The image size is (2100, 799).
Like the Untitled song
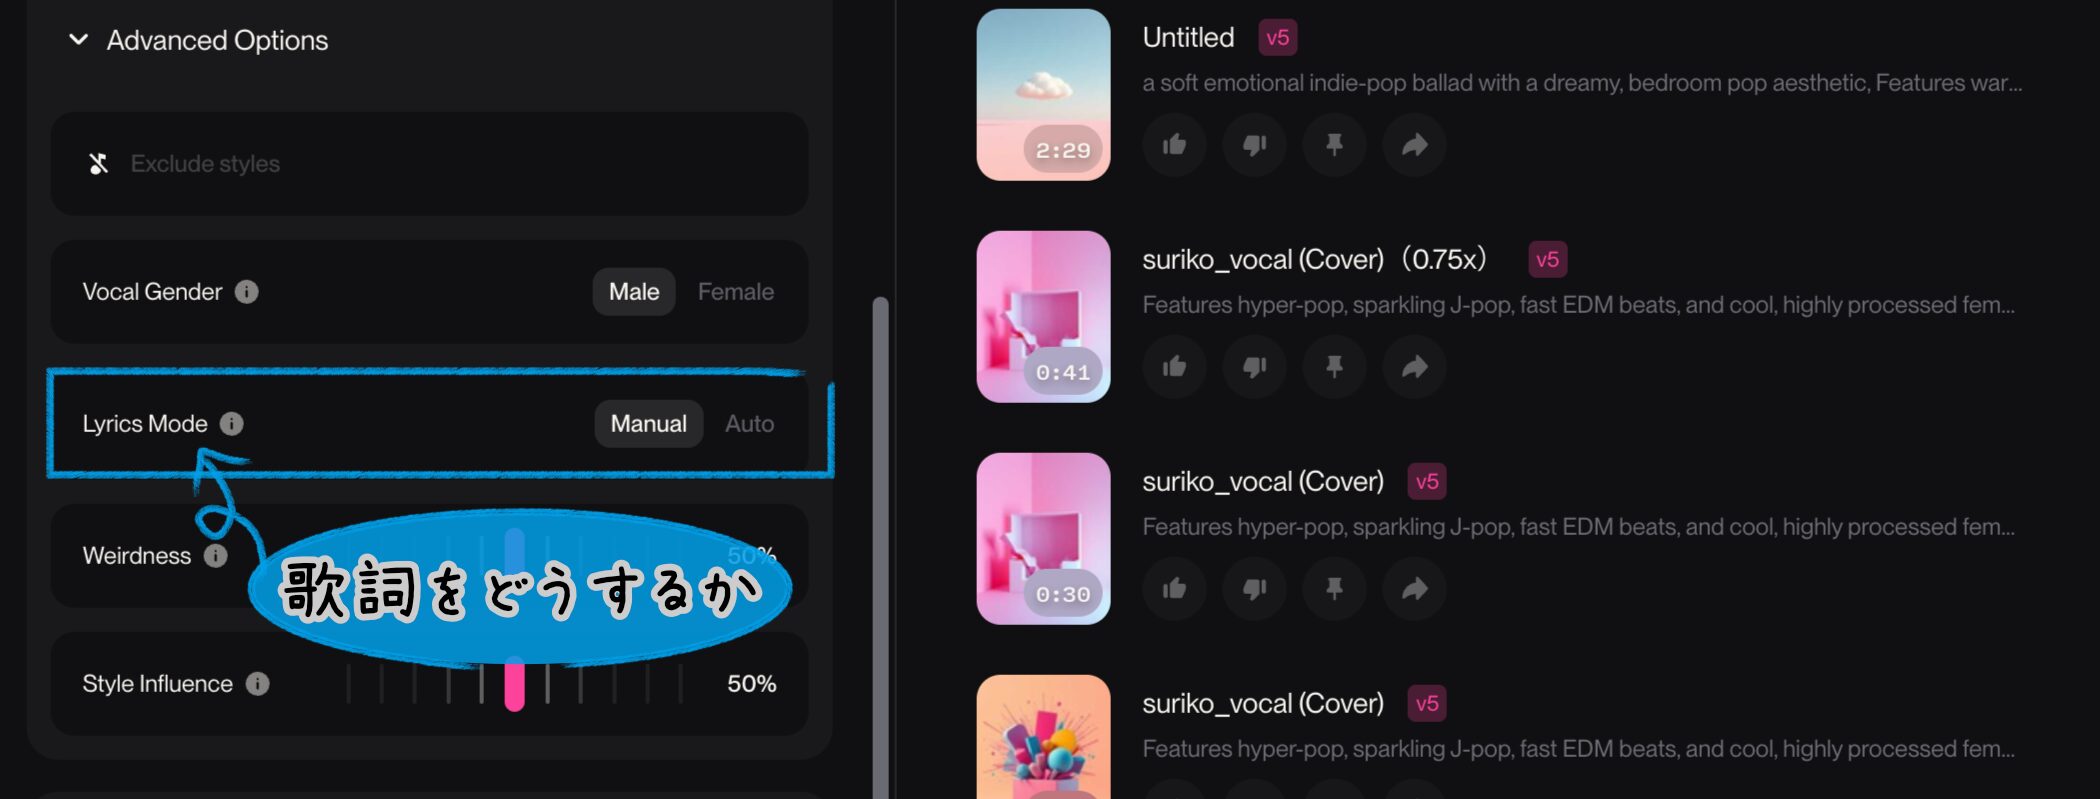1175,145
